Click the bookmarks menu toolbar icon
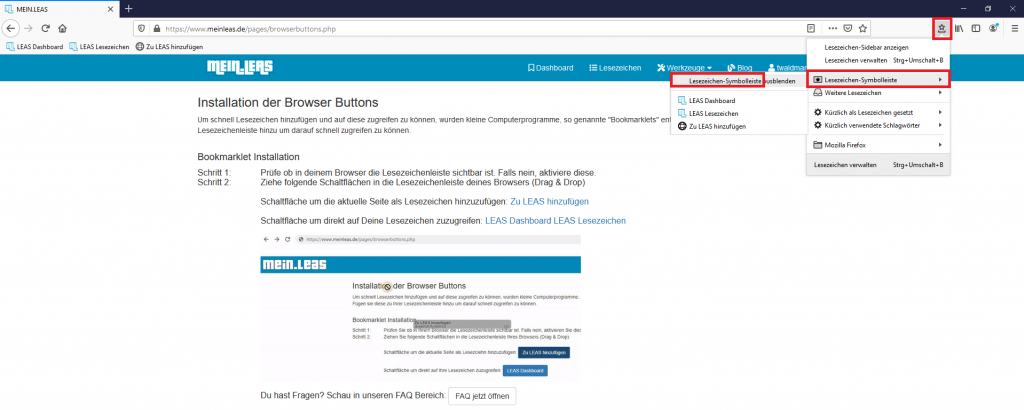This screenshot has width=1024, height=410. (x=942, y=28)
